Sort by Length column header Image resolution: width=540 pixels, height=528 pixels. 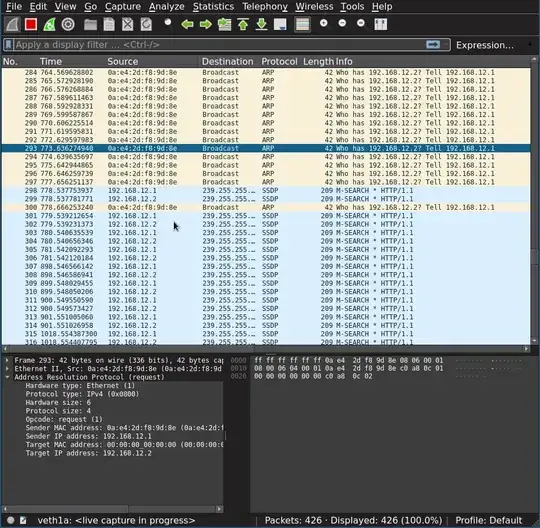[x=318, y=62]
